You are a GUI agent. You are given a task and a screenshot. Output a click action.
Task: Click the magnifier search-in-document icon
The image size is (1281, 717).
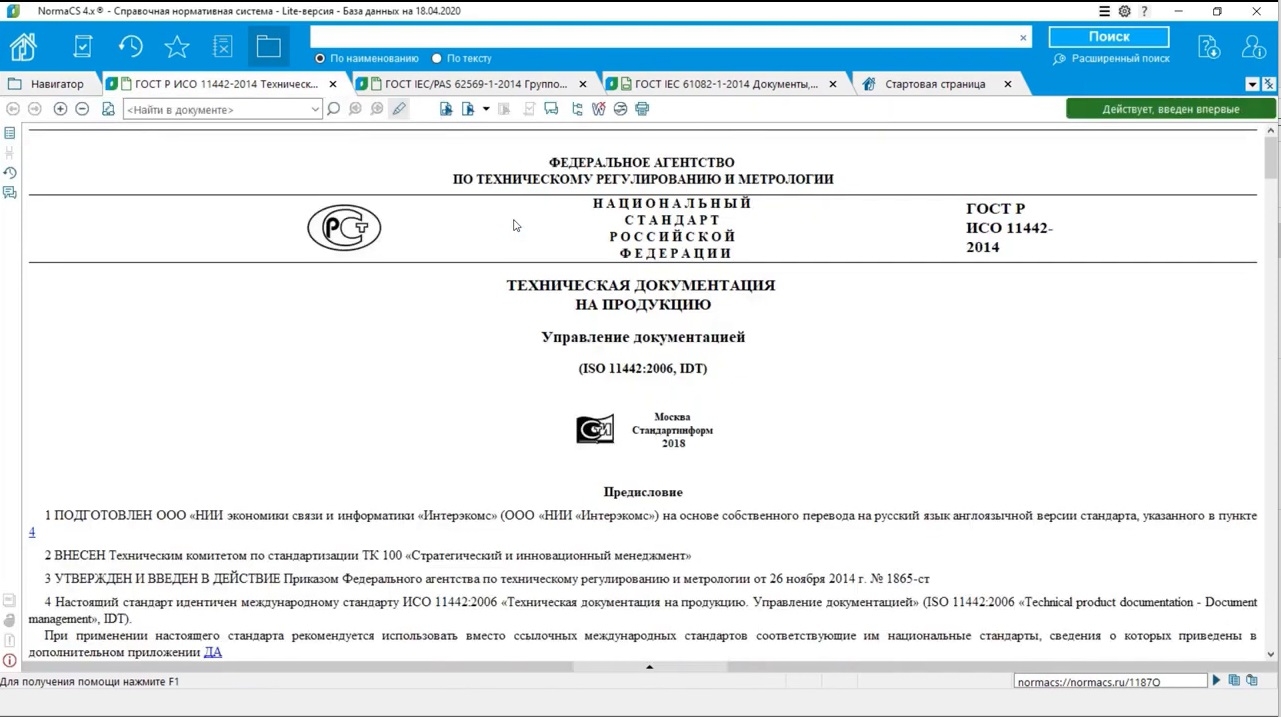[x=333, y=109]
